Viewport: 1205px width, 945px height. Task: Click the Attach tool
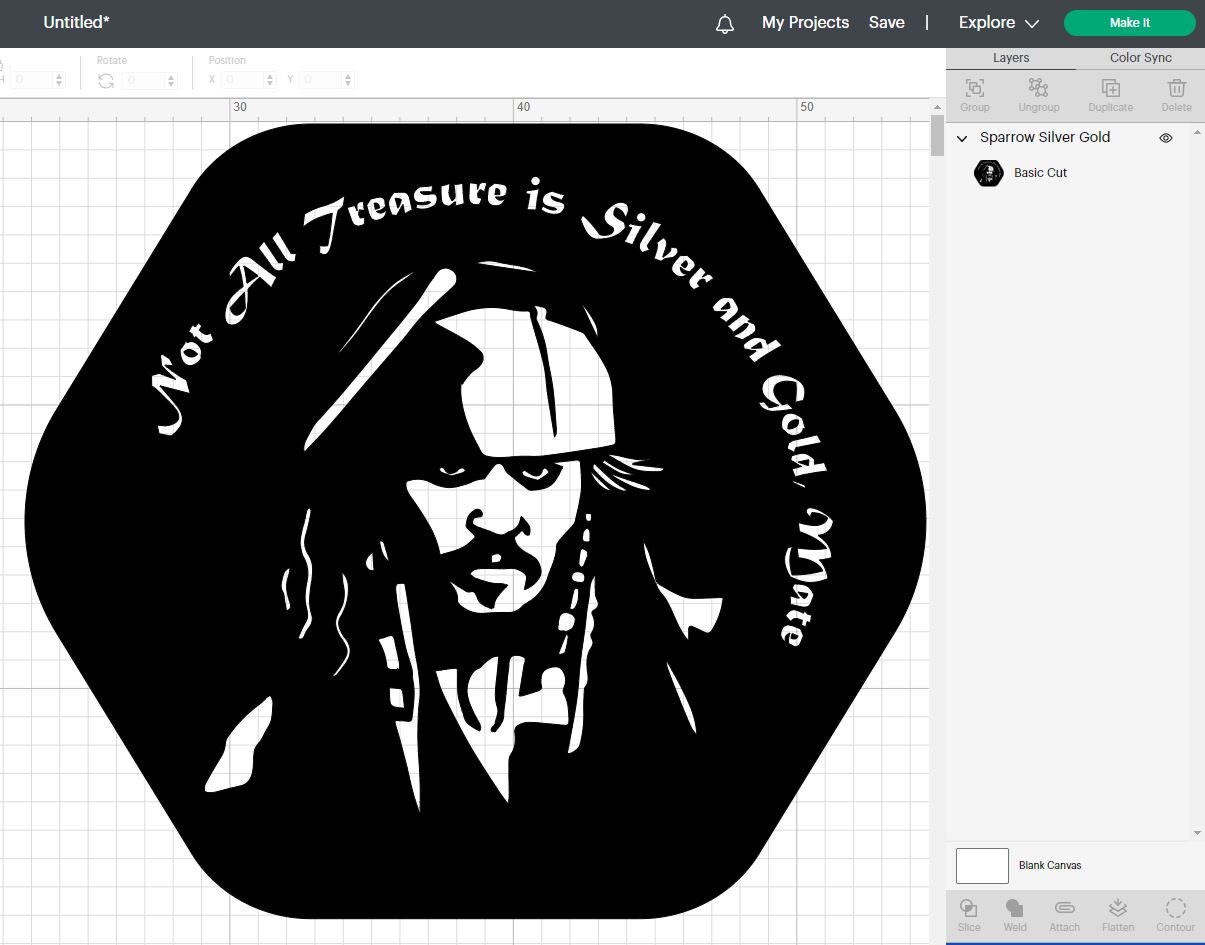pyautogui.click(x=1064, y=914)
